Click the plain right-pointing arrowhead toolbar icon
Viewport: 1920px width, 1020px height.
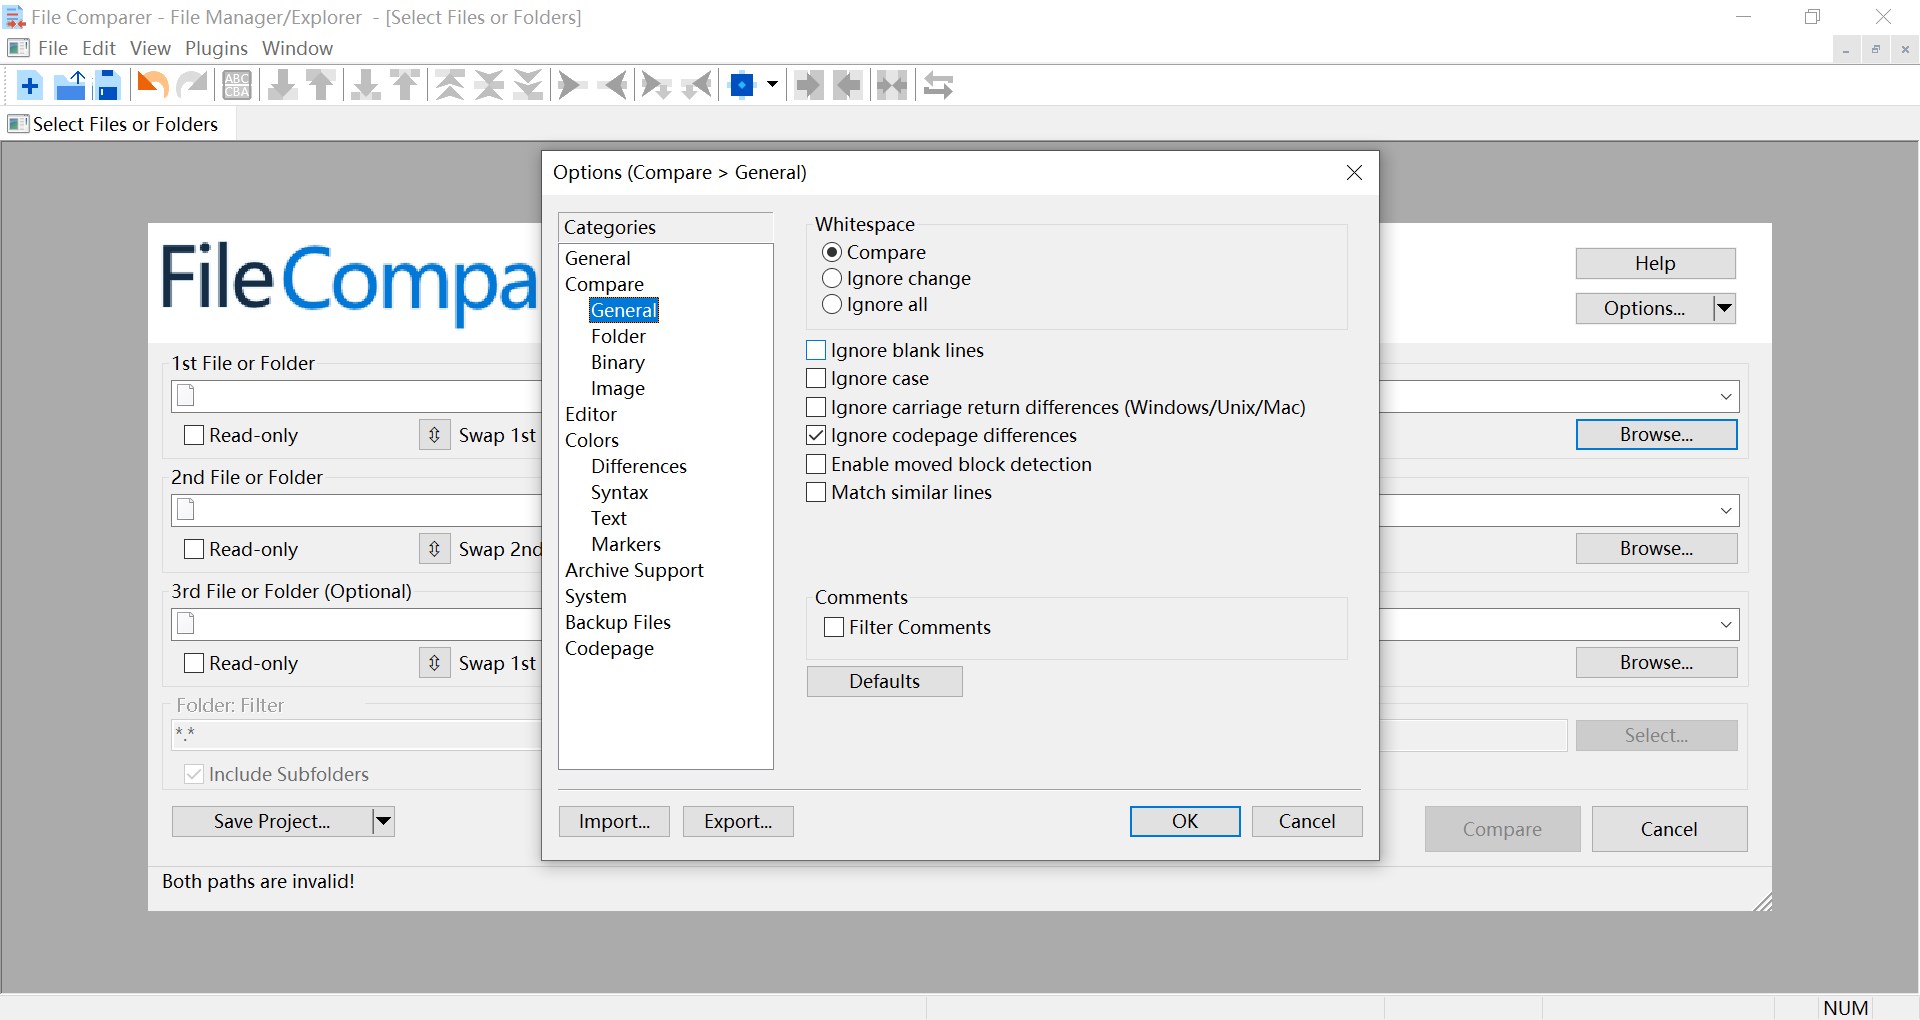click(x=571, y=86)
